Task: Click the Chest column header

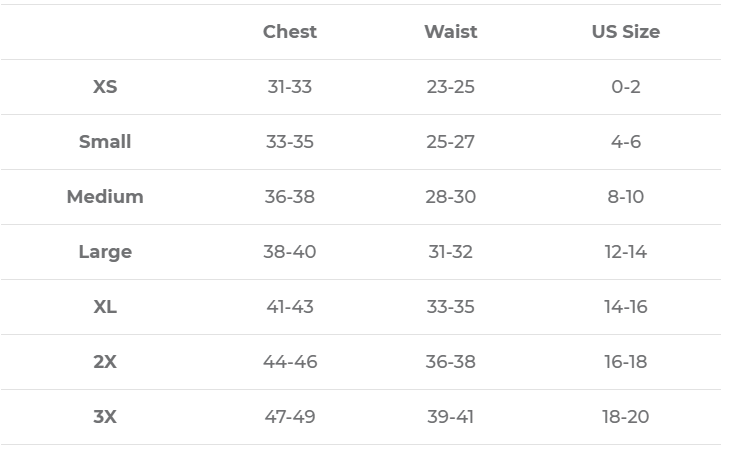Action: pyautogui.click(x=290, y=32)
